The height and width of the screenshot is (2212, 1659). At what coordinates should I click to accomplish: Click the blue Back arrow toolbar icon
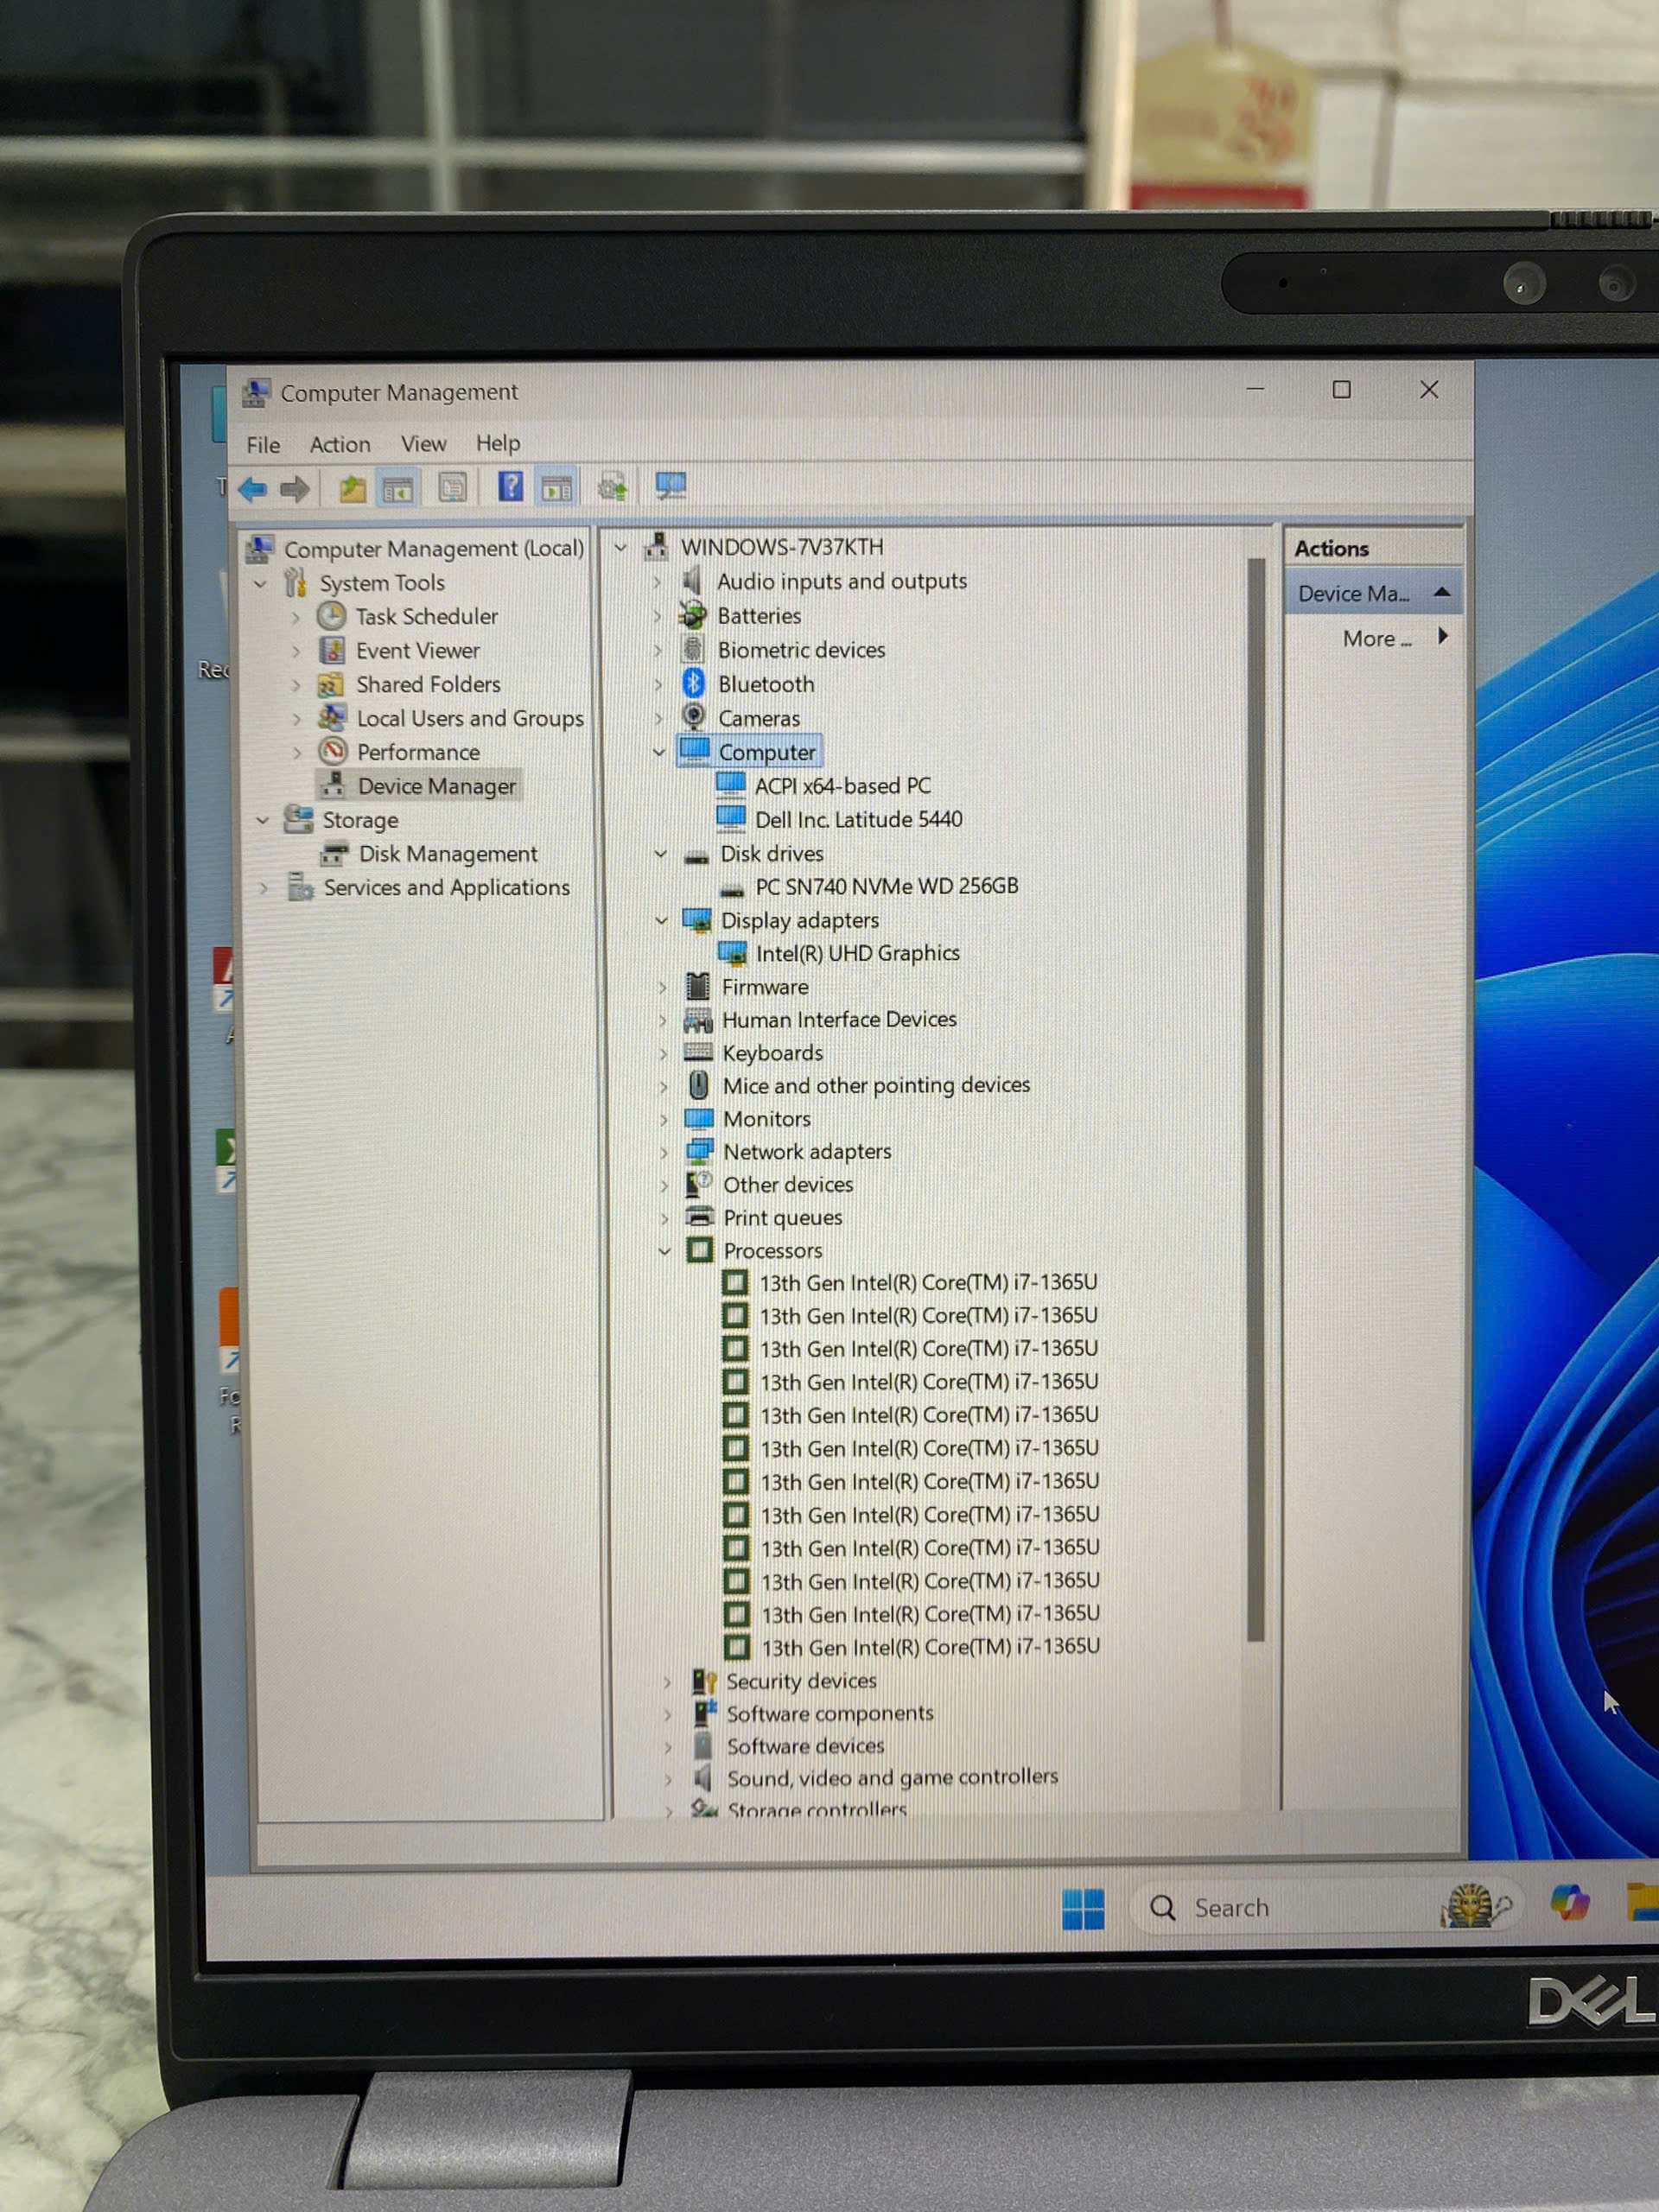(252, 489)
